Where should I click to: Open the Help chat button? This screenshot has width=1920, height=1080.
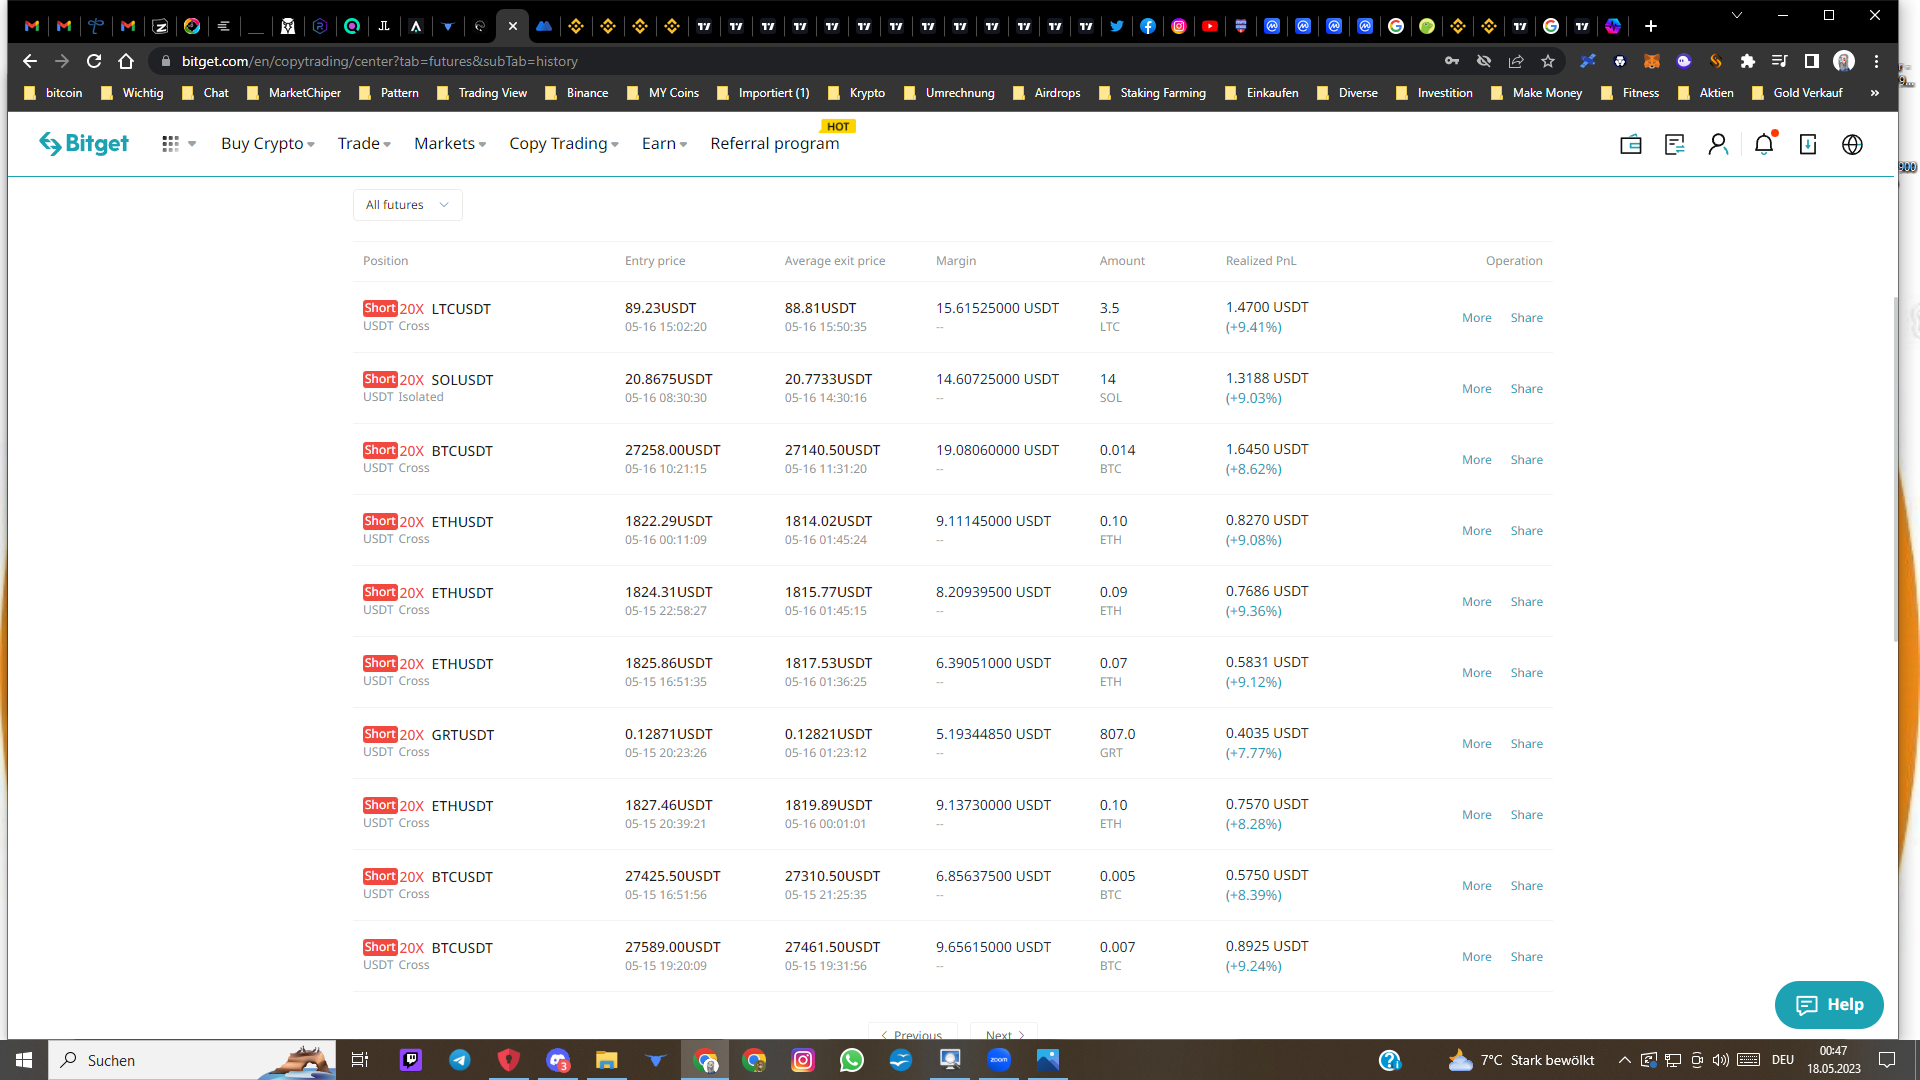click(x=1829, y=1005)
